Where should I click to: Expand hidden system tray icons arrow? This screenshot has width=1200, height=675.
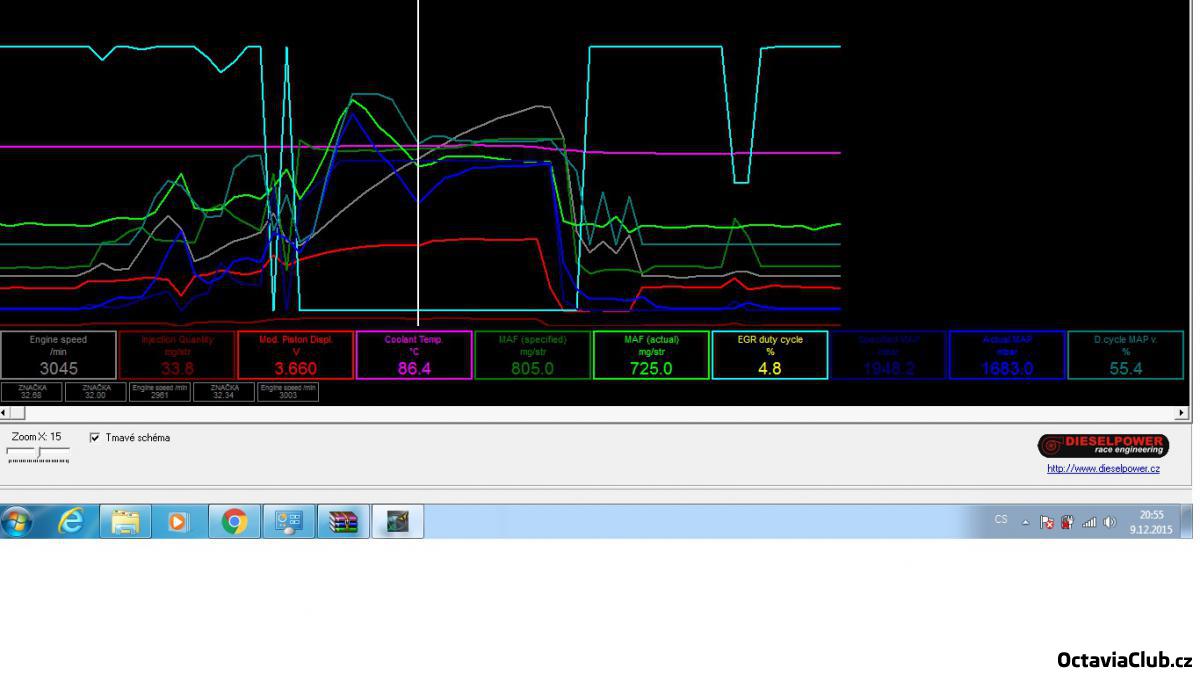click(x=1026, y=521)
